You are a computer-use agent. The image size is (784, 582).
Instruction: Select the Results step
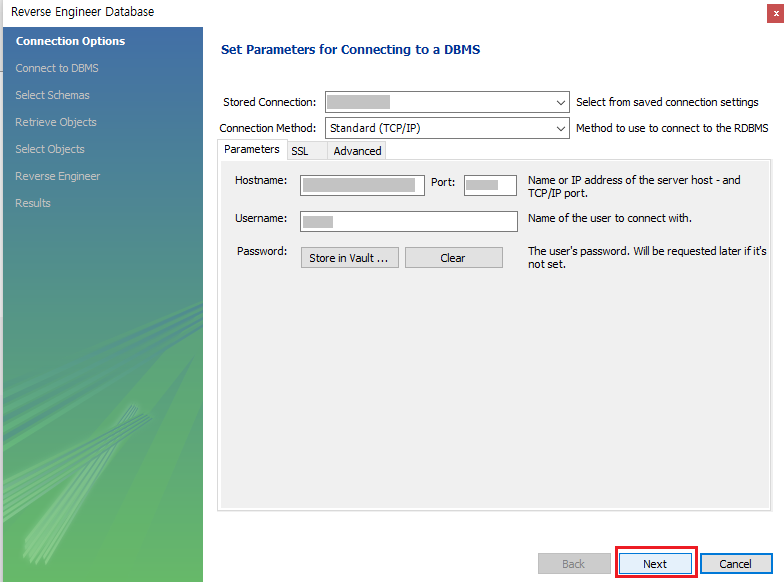(x=33, y=203)
